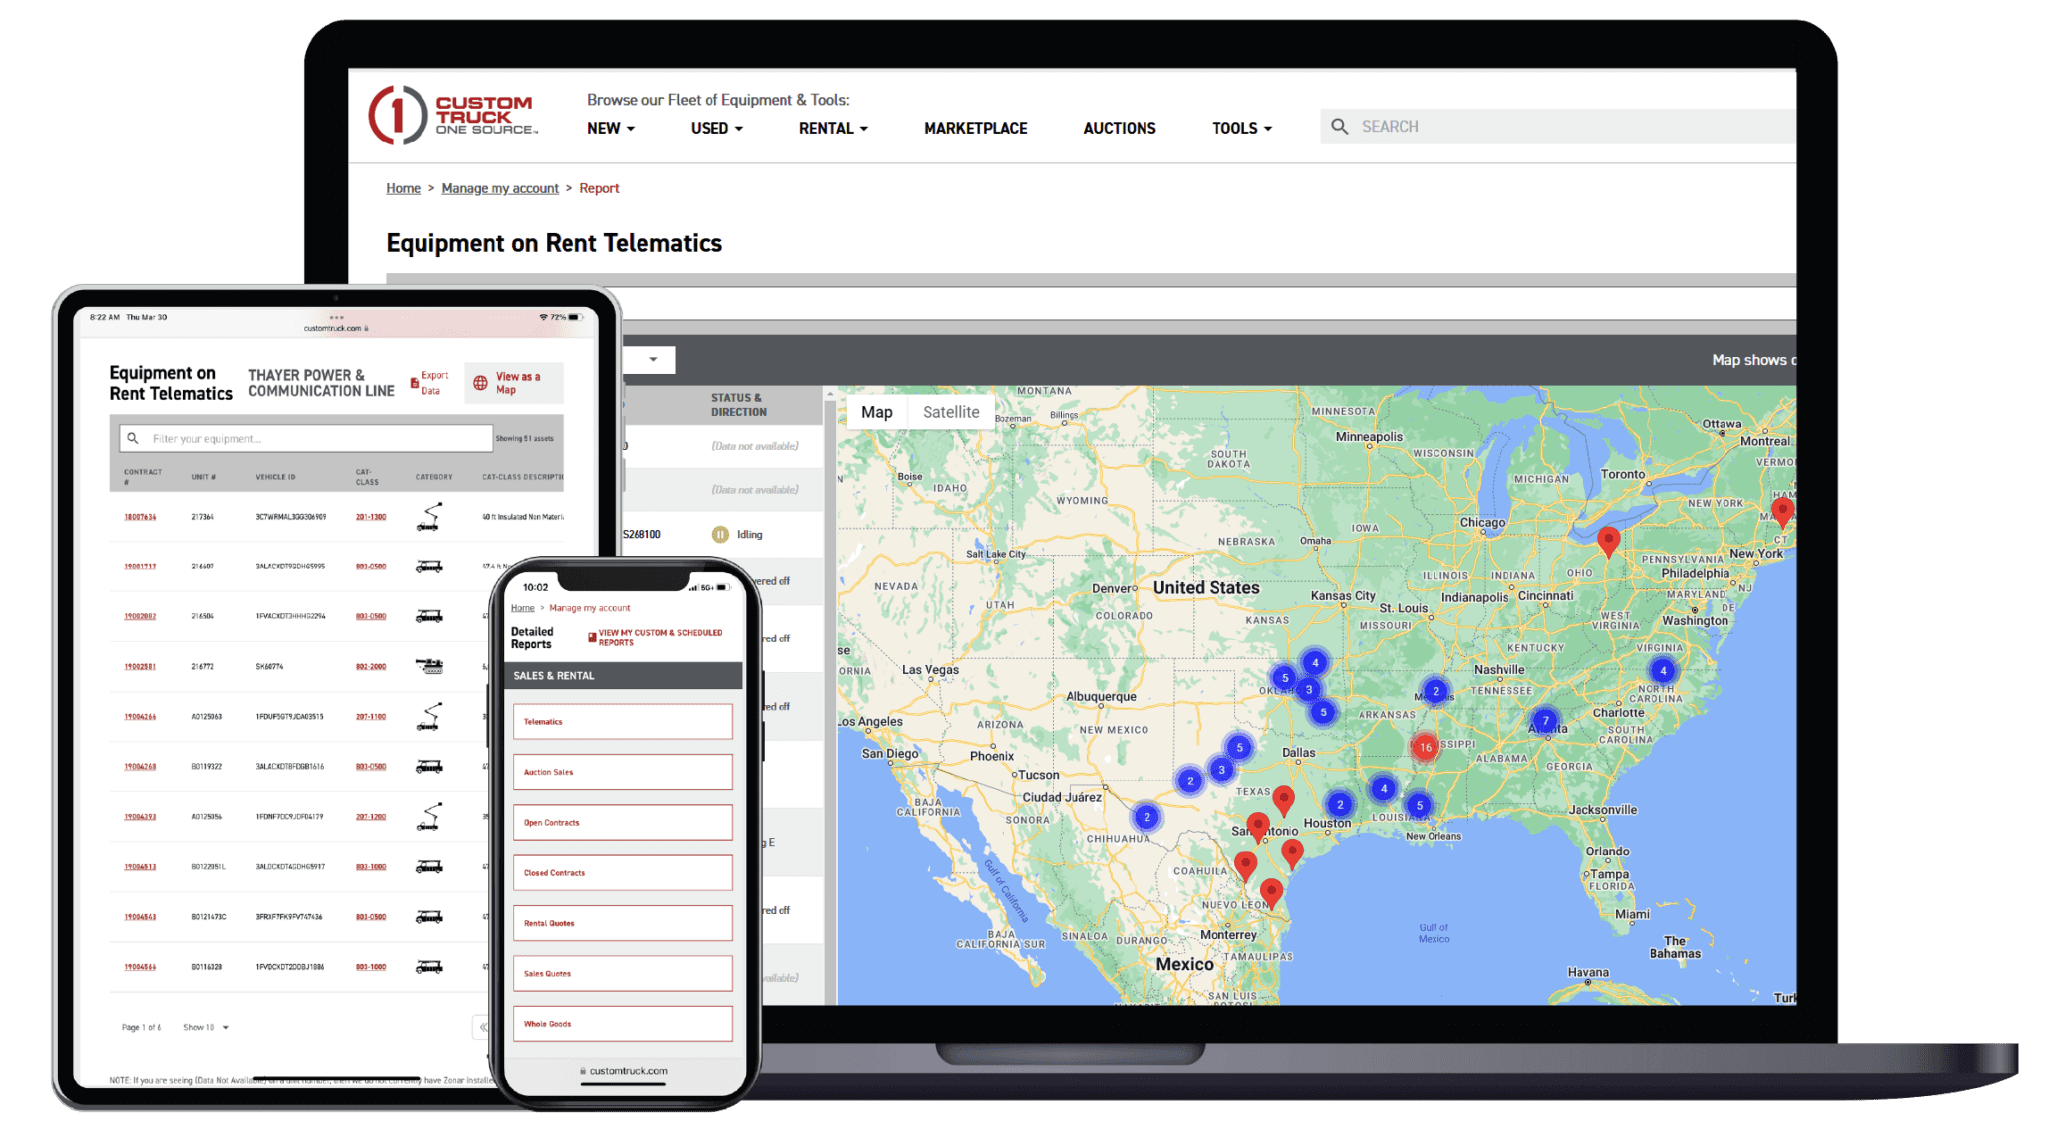Tap the Home breadcrumb link on phone
Image resolution: width=2048 pixels, height=1138 pixels.
click(522, 608)
